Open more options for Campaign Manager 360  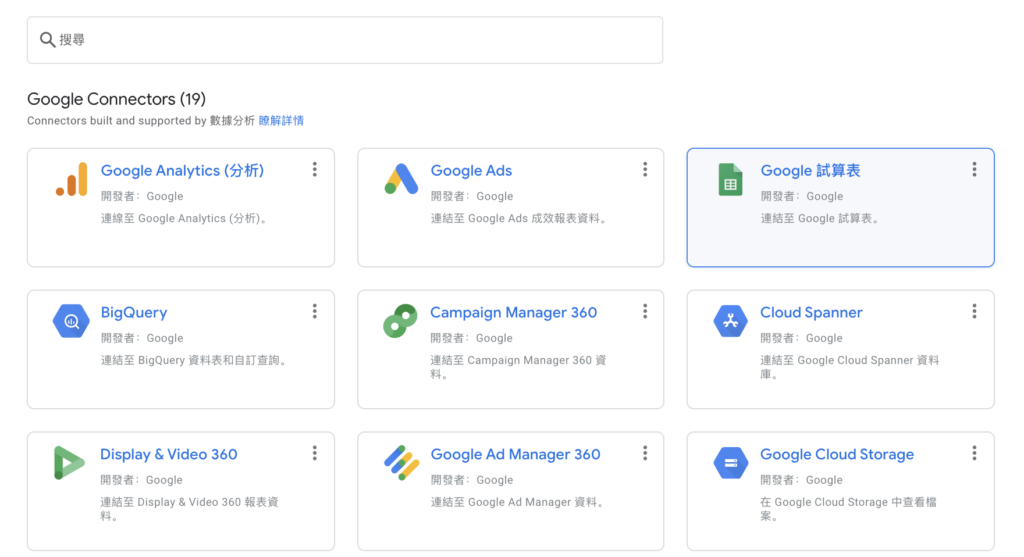pyautogui.click(x=645, y=311)
